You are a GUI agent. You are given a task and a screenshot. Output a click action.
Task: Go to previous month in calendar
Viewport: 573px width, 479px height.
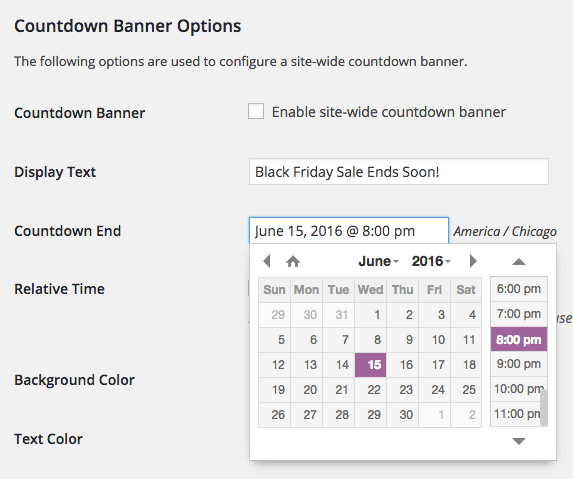(267, 261)
